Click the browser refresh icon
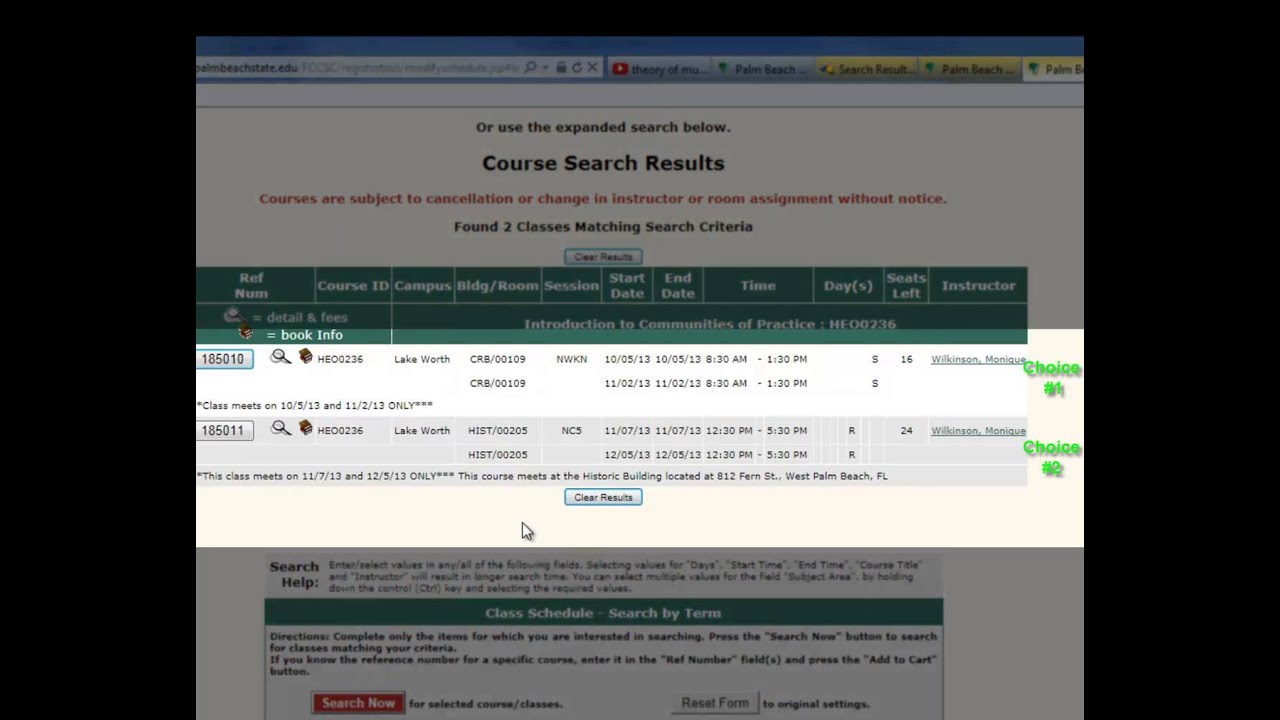Viewport: 1280px width, 720px height. [577, 68]
